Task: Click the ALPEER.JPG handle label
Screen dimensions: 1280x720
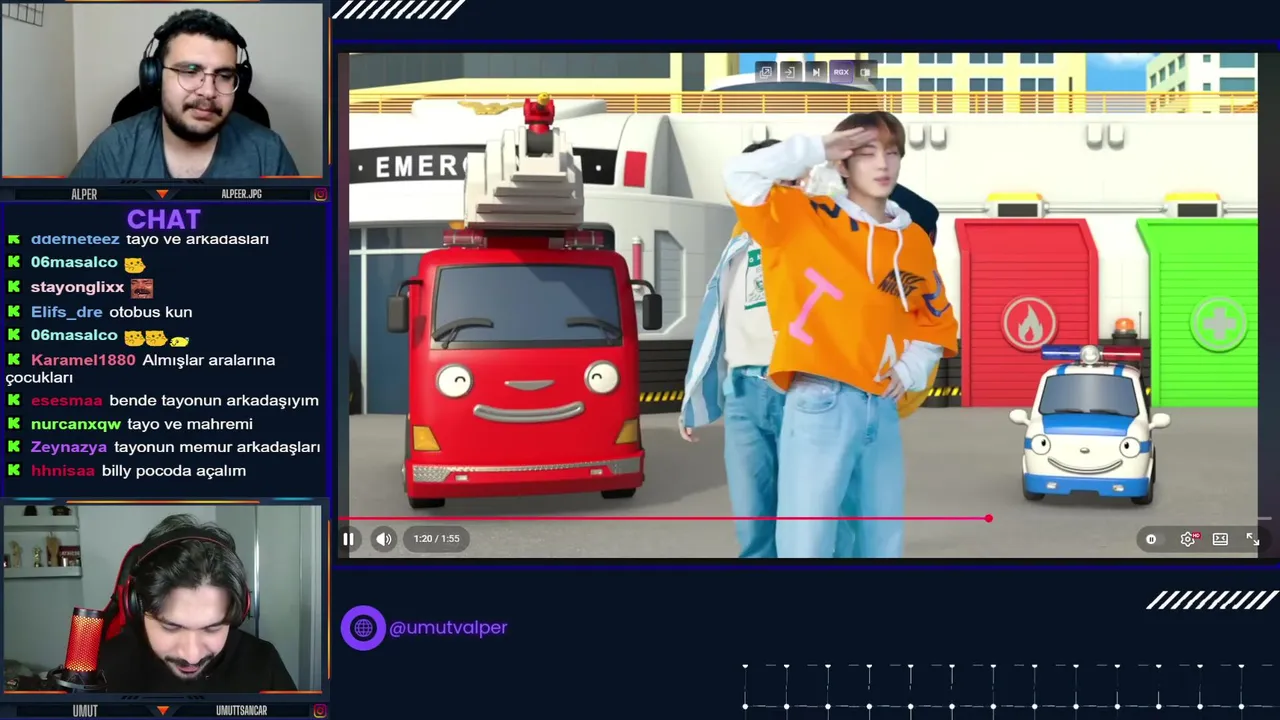Action: tap(241, 194)
